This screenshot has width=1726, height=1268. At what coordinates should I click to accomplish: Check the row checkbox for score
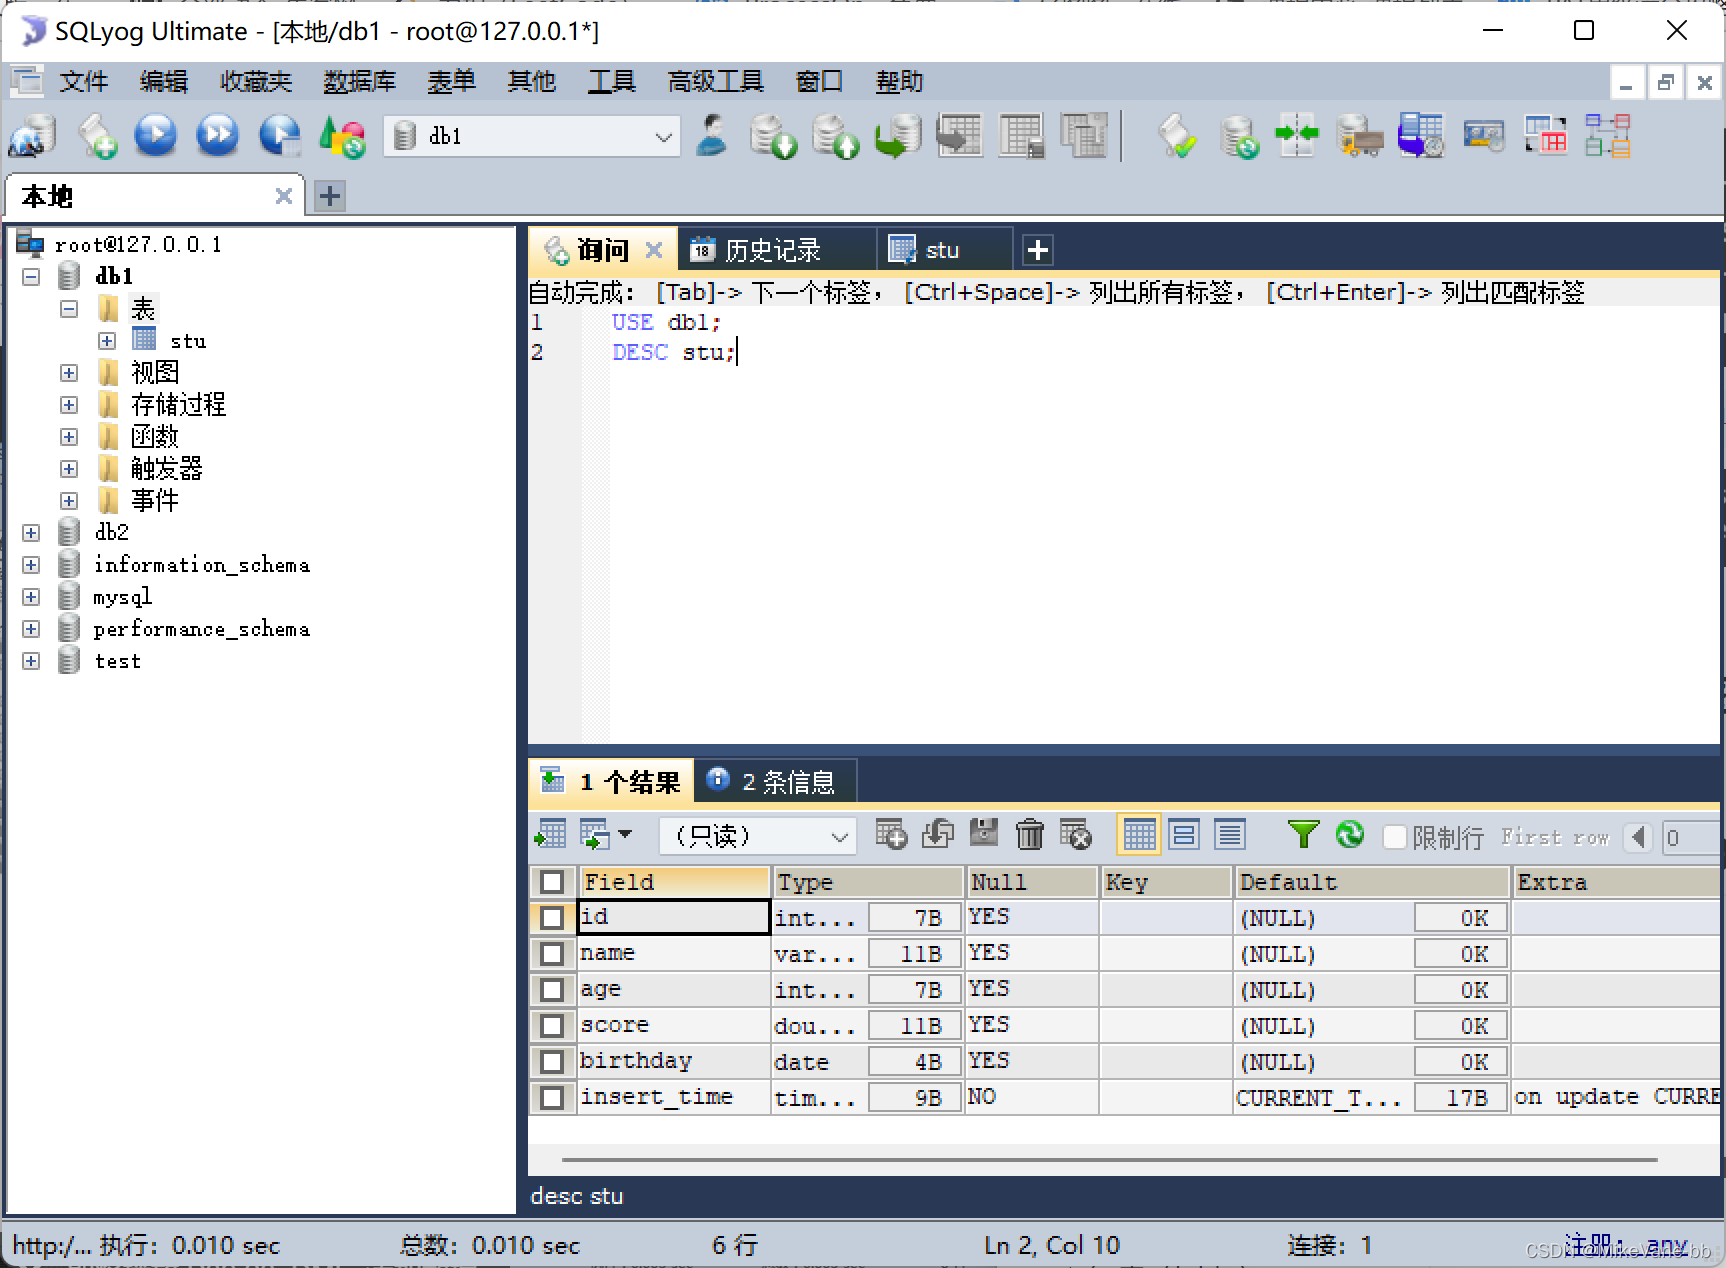point(552,1025)
